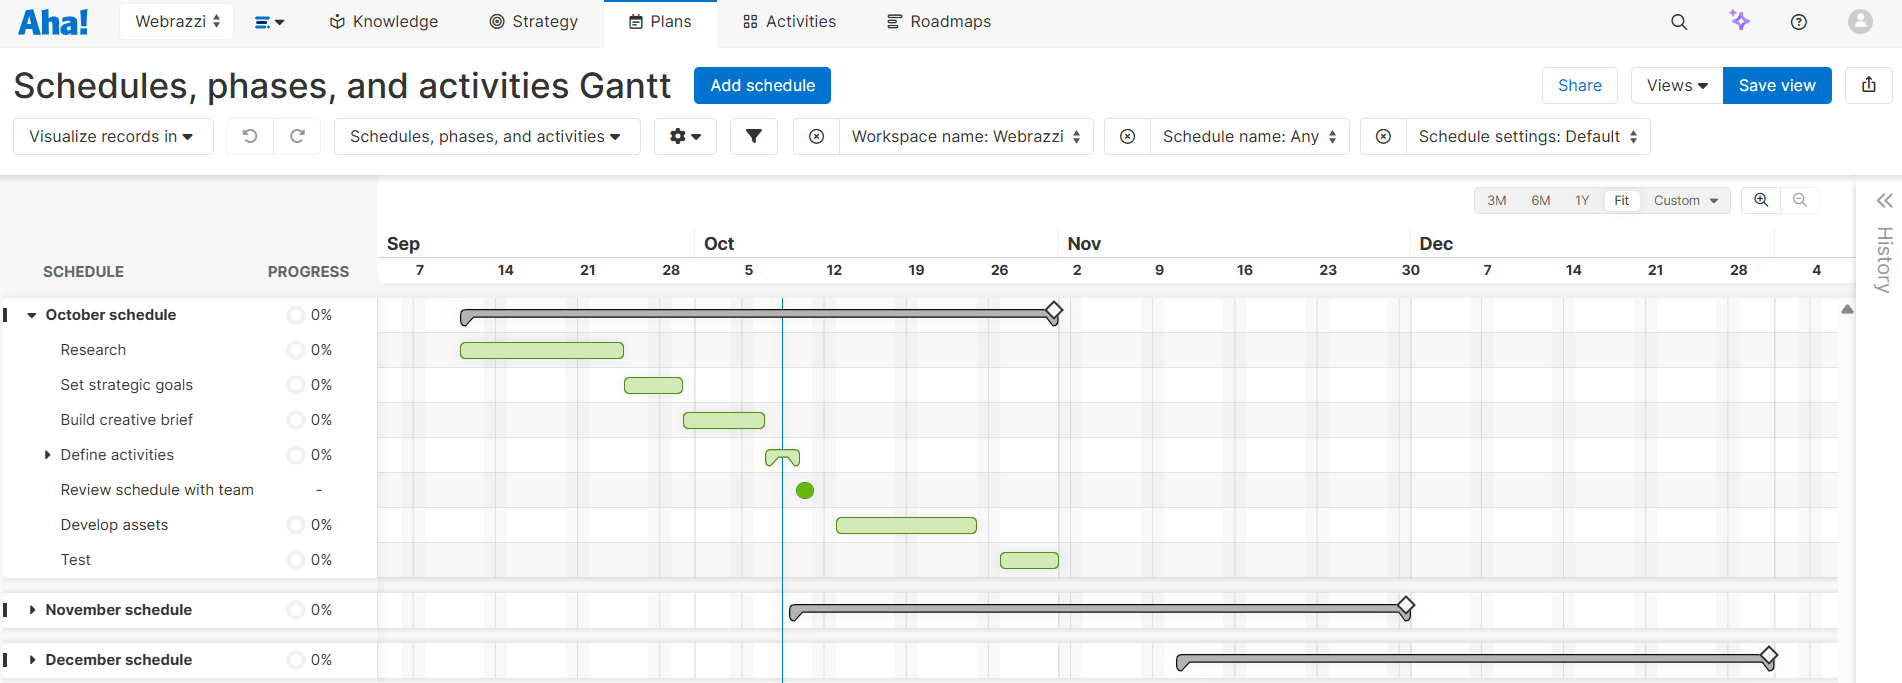Viewport: 1902px width, 683px height.
Task: Open the filter funnel icon
Action: [754, 136]
